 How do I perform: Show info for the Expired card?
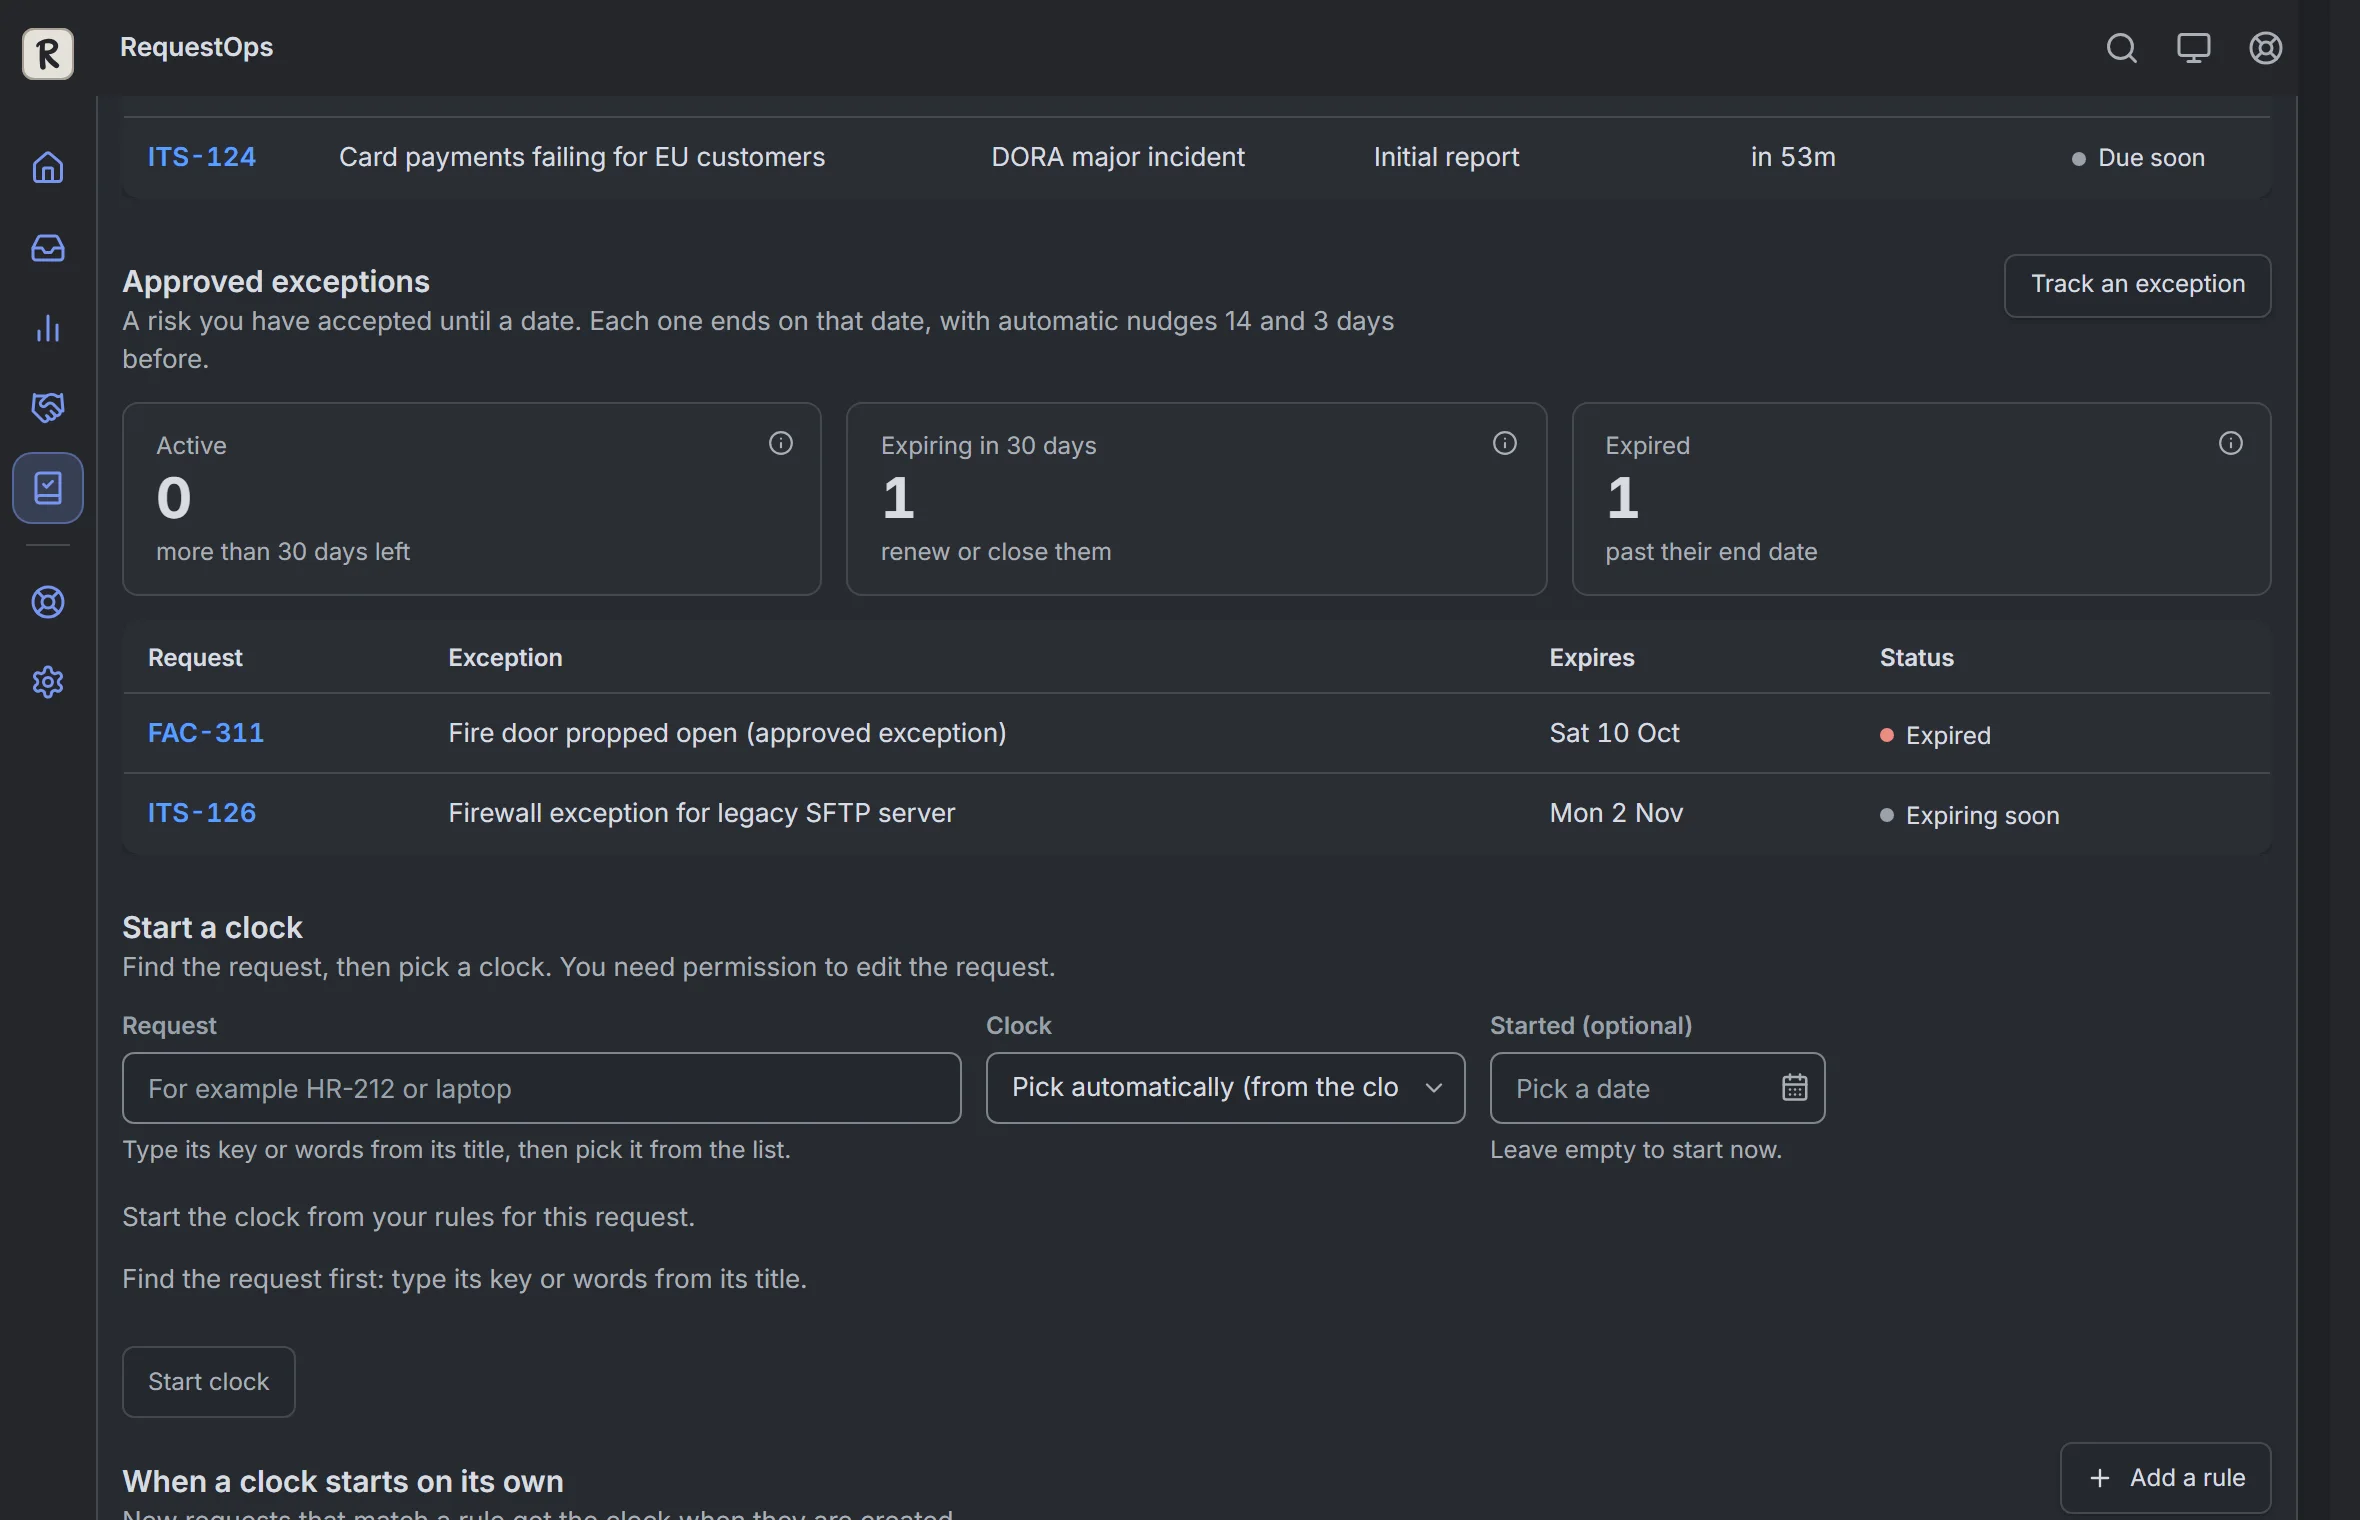tap(2230, 443)
